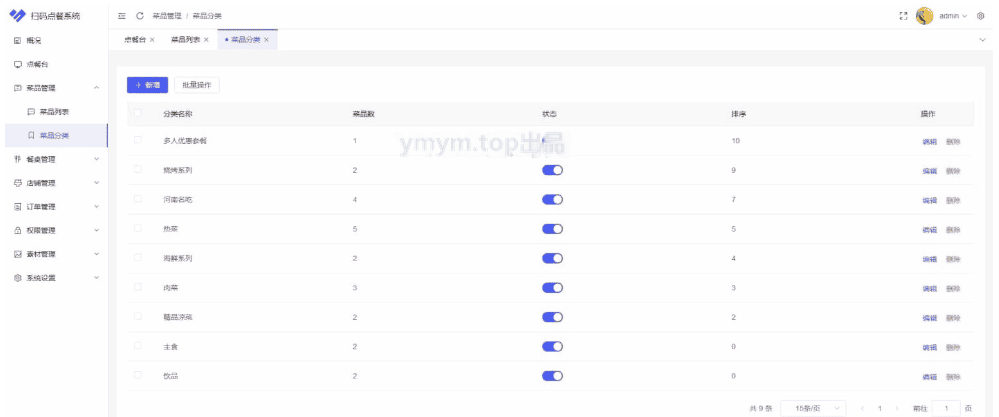Close the 菜品分类 tab
The image size is (999, 417).
click(x=266, y=39)
